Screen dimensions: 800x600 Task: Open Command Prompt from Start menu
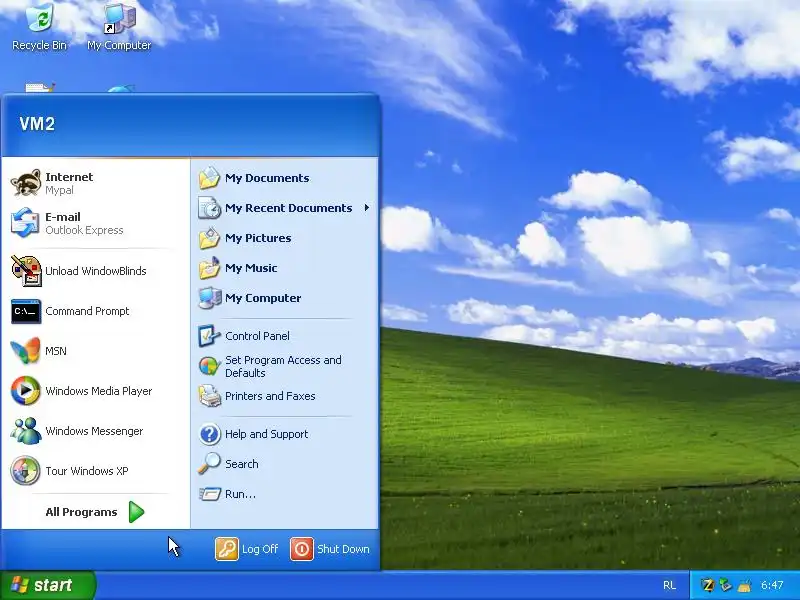pos(95,311)
